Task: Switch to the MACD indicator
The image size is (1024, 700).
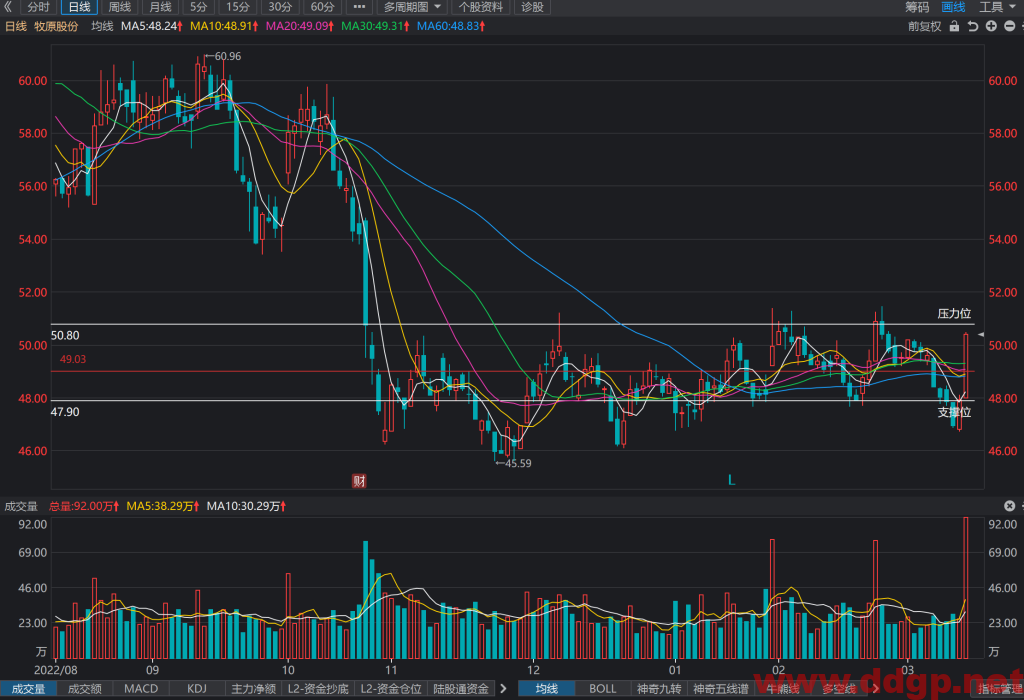Action: click(141, 688)
